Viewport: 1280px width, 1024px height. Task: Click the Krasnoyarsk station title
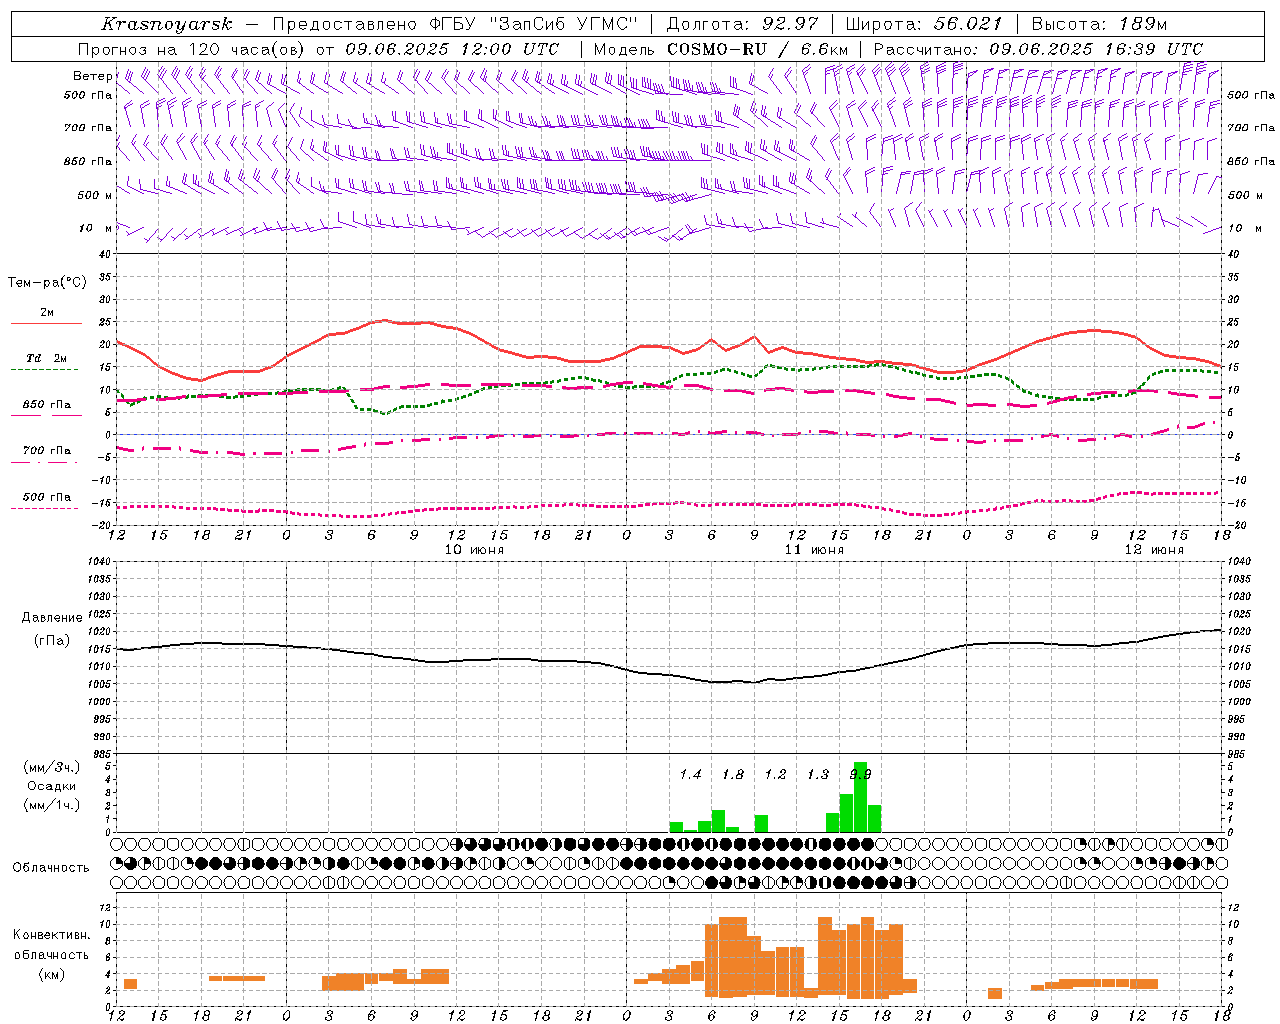167,24
